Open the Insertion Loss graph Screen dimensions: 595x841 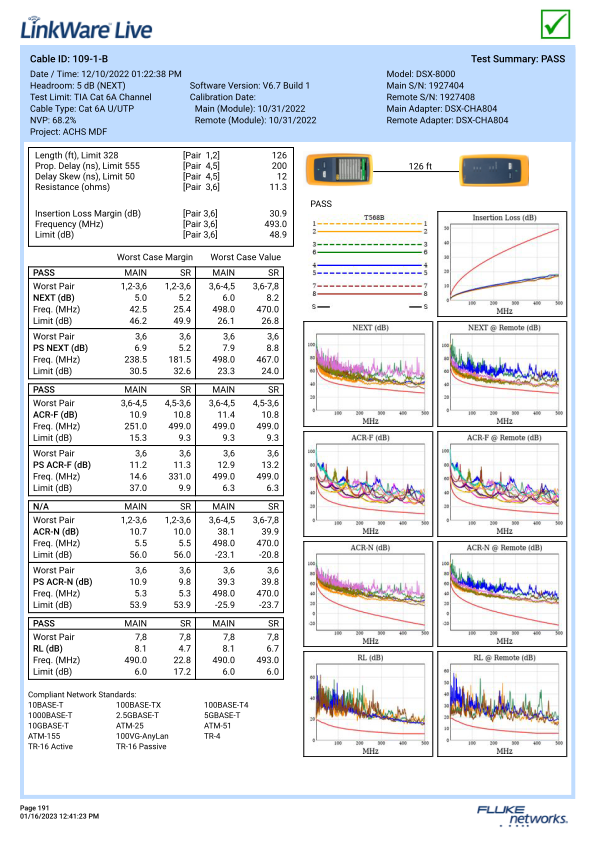coord(502,264)
